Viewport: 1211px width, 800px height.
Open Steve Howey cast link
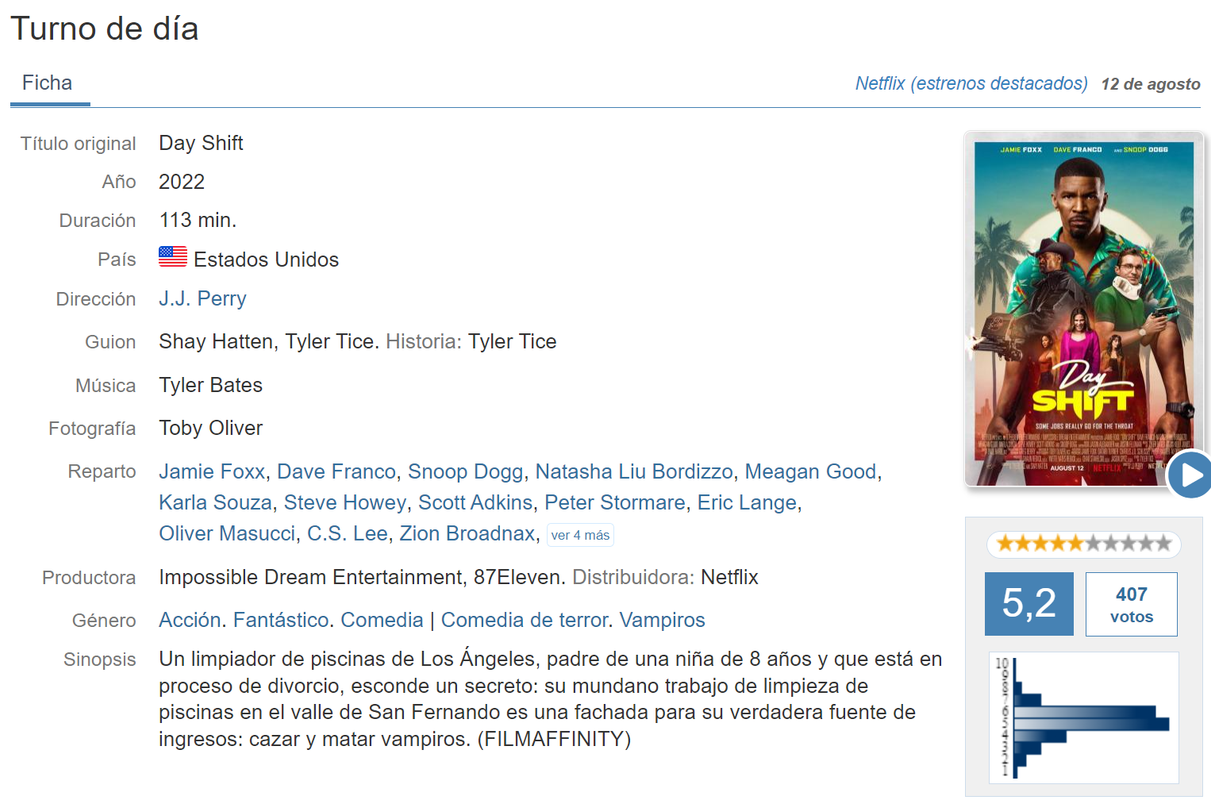pos(345,502)
